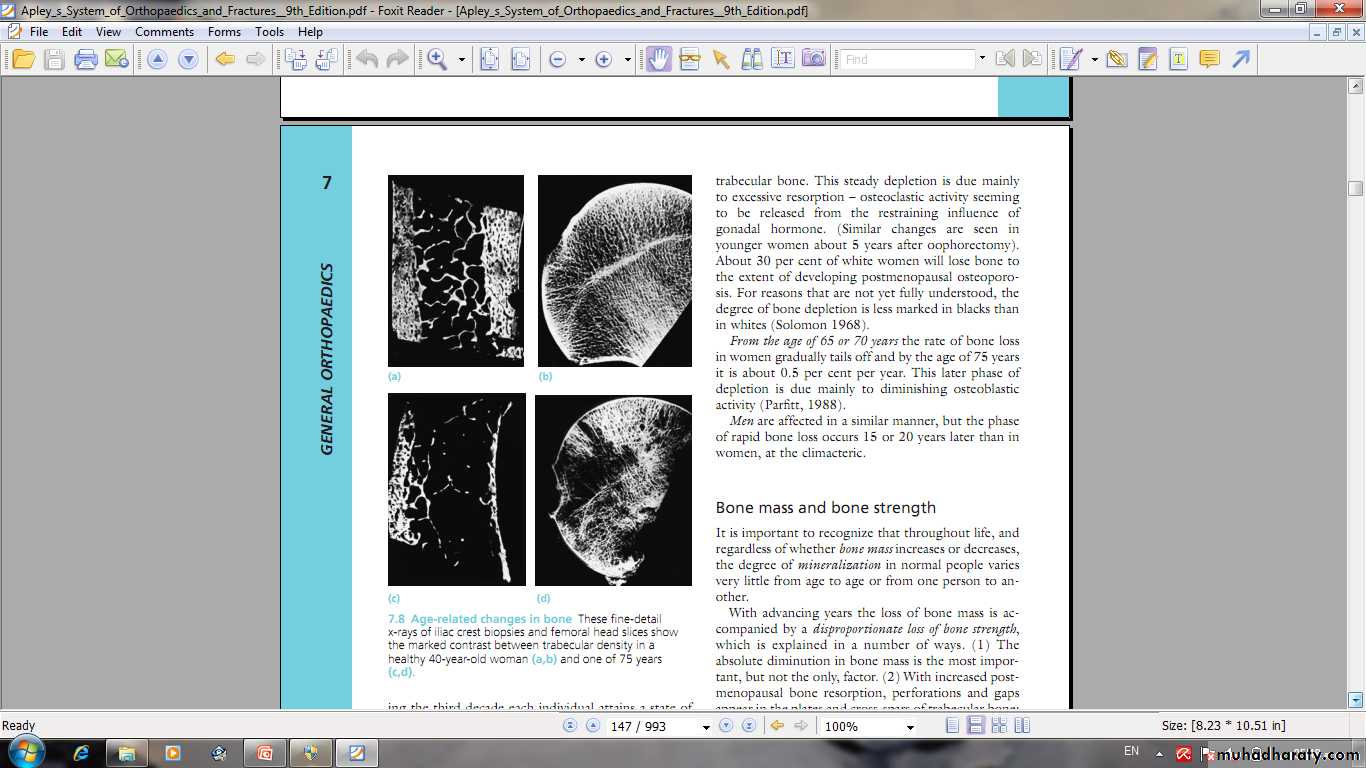Open the Tools menu
Image resolution: width=1366 pixels, height=768 pixels.
tap(269, 32)
